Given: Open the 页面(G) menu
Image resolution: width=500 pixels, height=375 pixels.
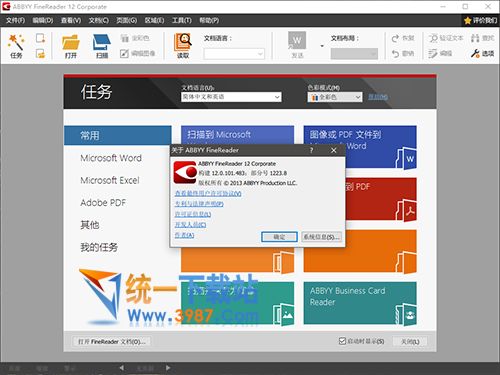Looking at the screenshot, I should click(x=127, y=20).
